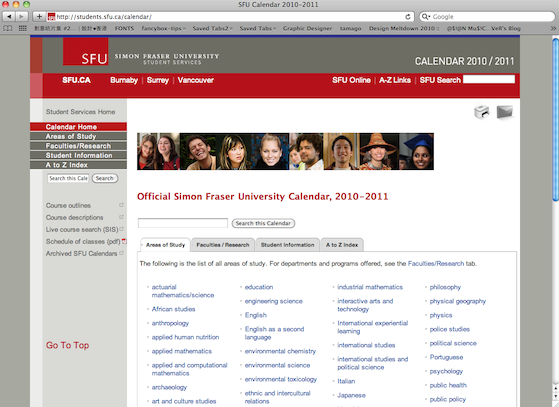Click the printer icon
The height and width of the screenshot is (407, 559).
(x=482, y=112)
